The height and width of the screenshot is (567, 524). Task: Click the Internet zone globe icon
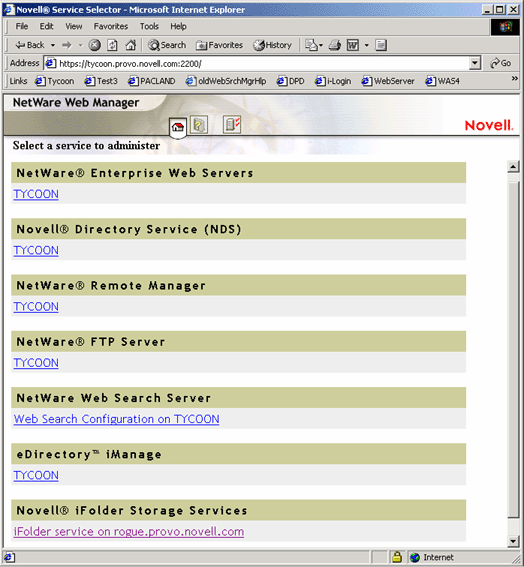coord(415,557)
